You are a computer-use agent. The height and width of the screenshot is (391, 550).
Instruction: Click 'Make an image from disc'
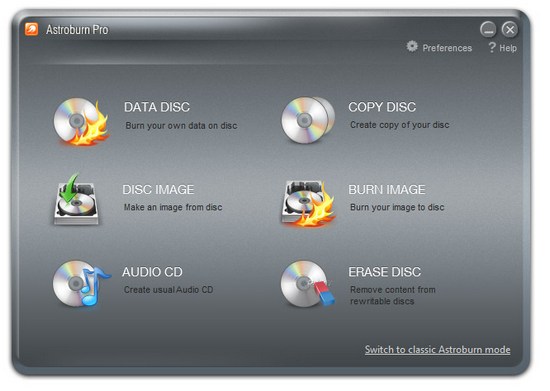[x=173, y=207]
